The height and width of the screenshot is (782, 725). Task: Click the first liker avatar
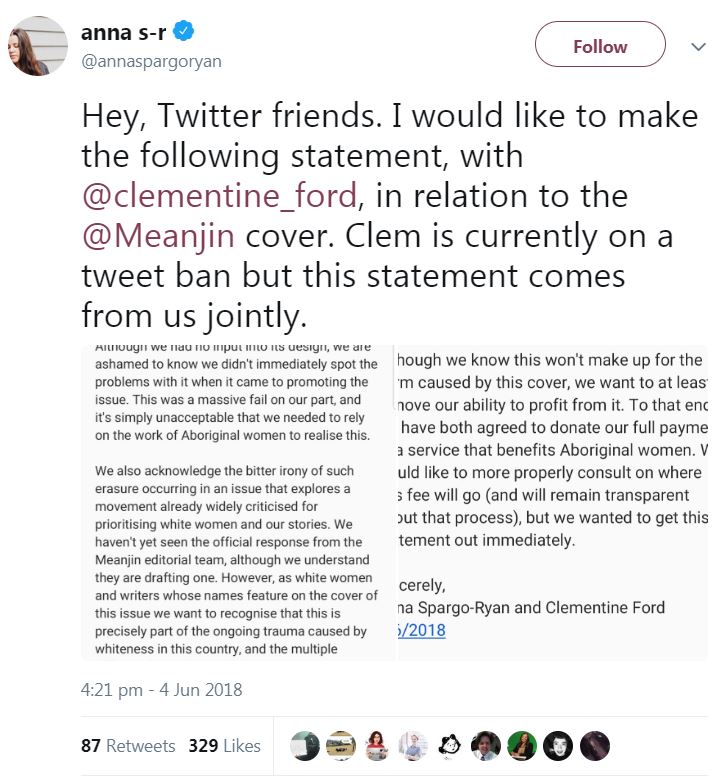pos(305,746)
